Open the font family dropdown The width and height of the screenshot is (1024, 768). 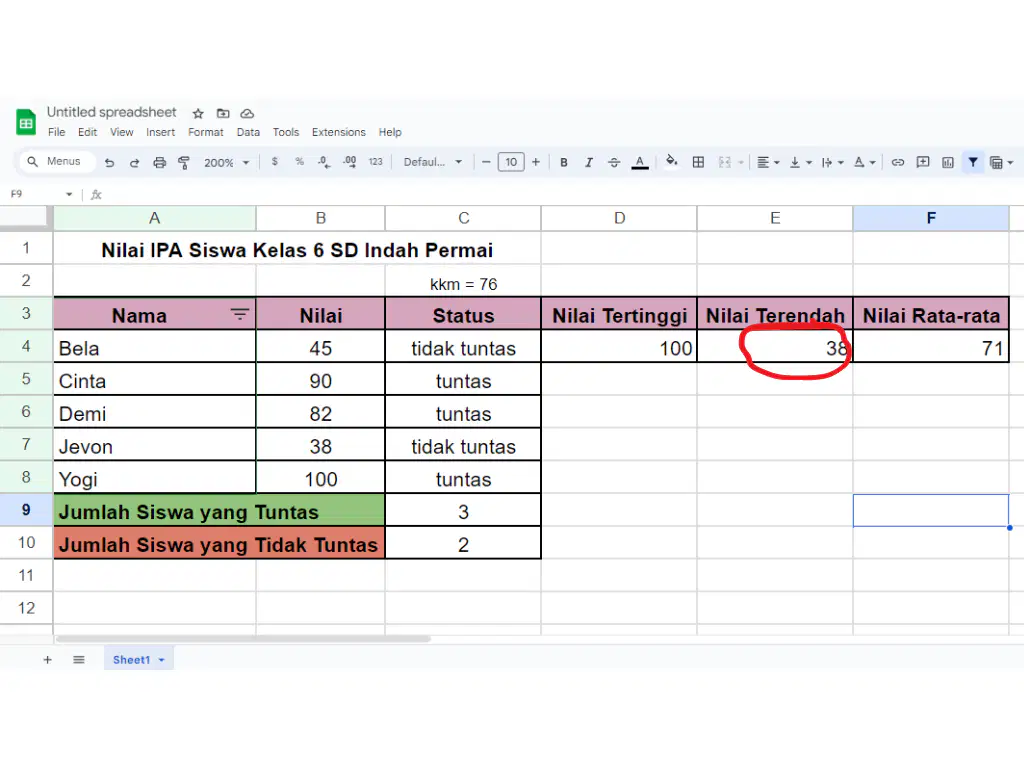pos(433,162)
